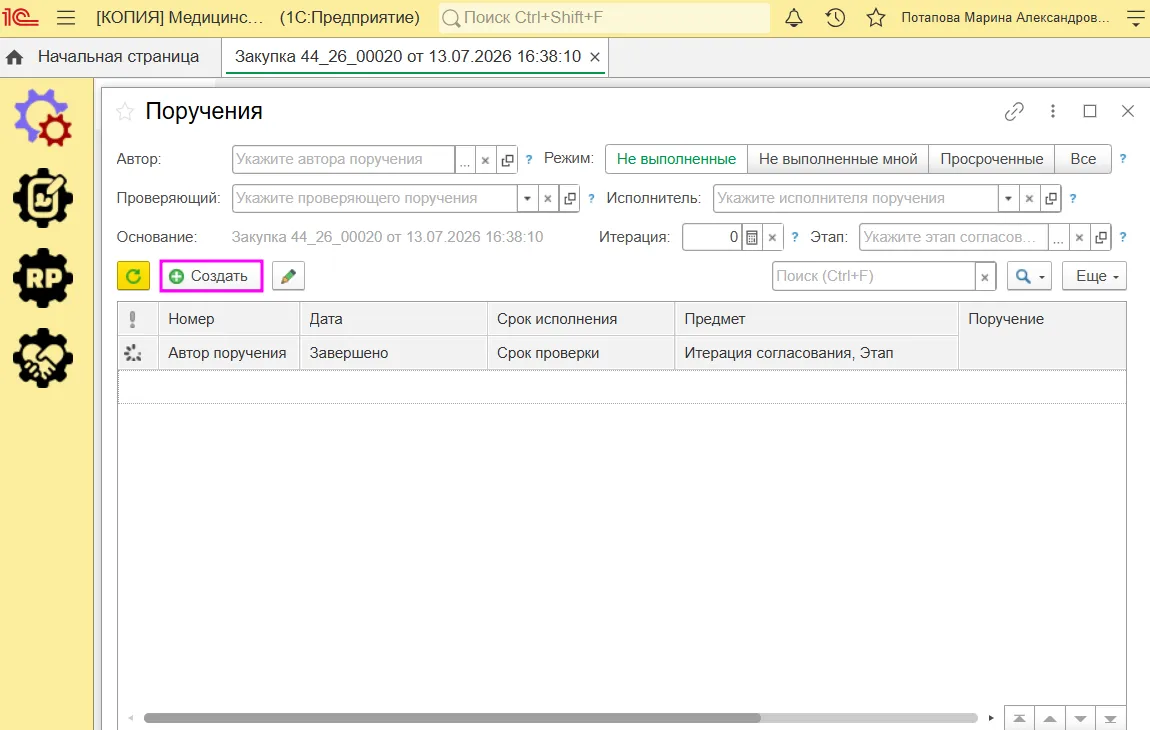1150x730 pixels.
Task: Open the magnifier search dropdown
Action: 1030,276
